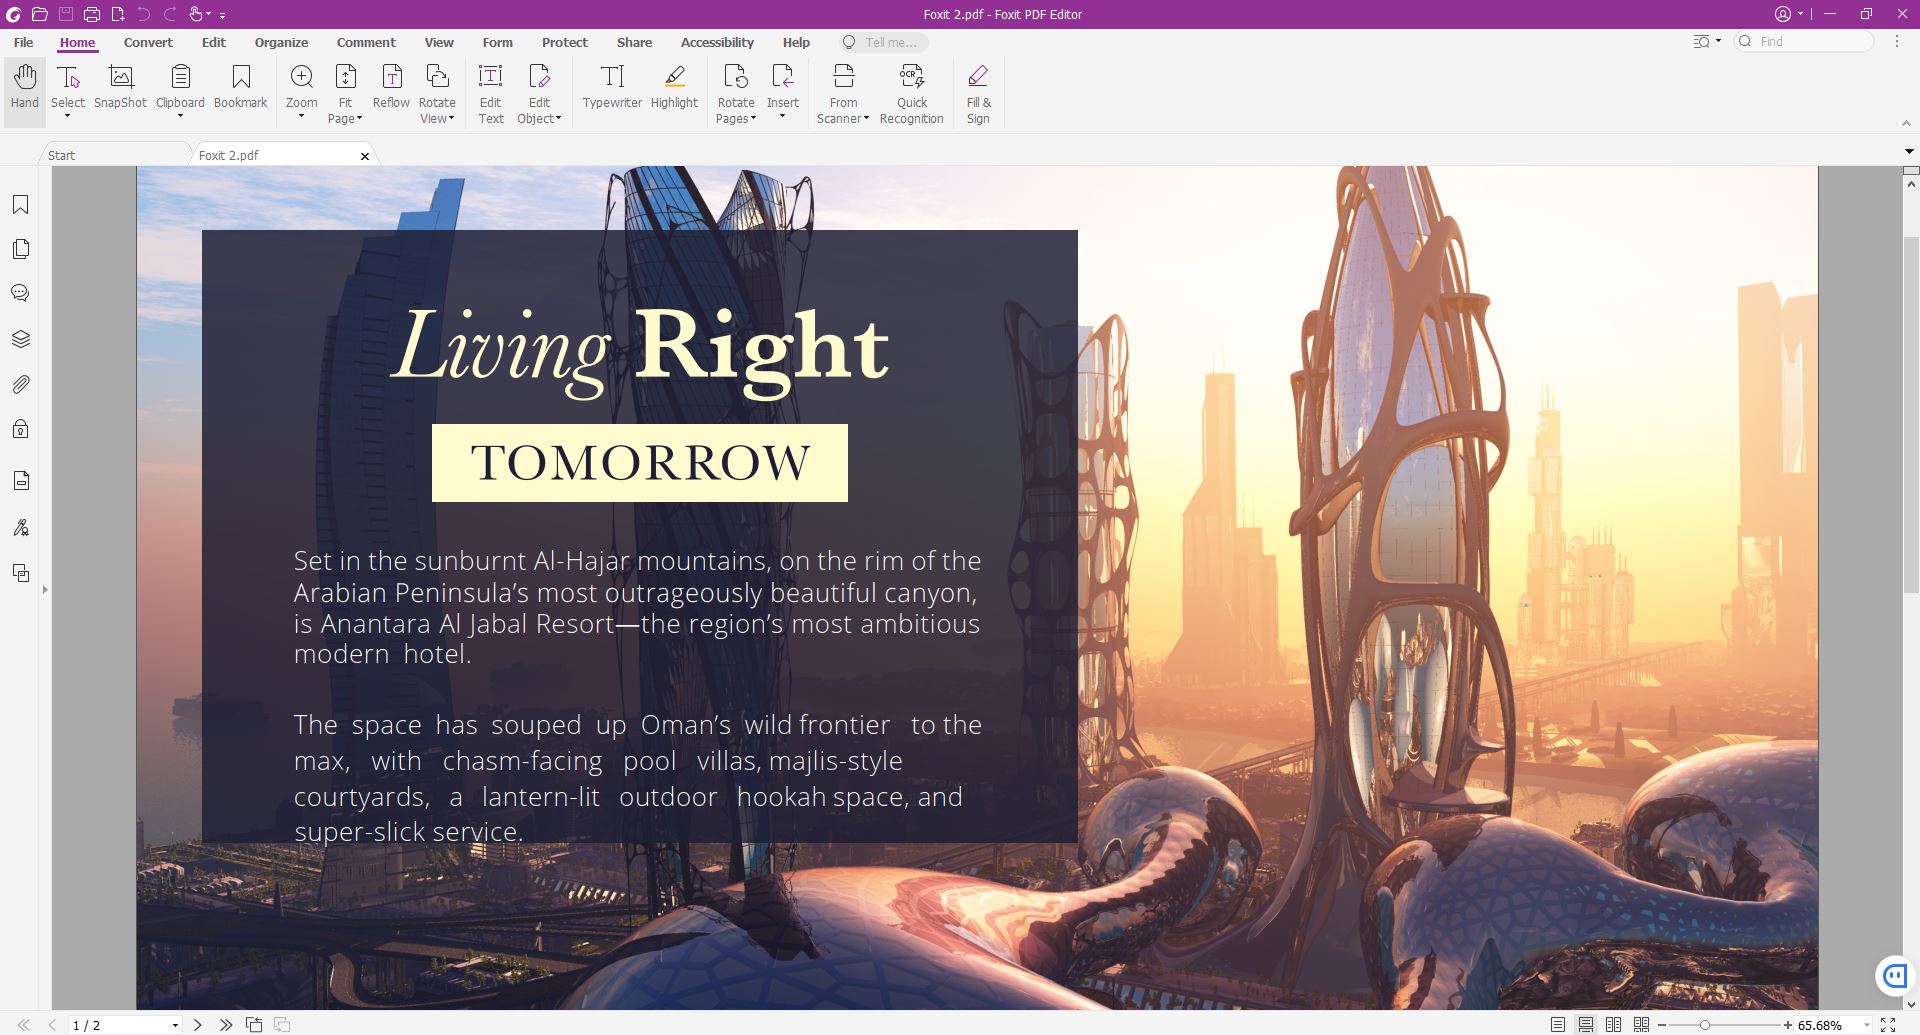Switch to Single Page view mode
Screen dimensions: 1920x1035
pos(1558,1024)
